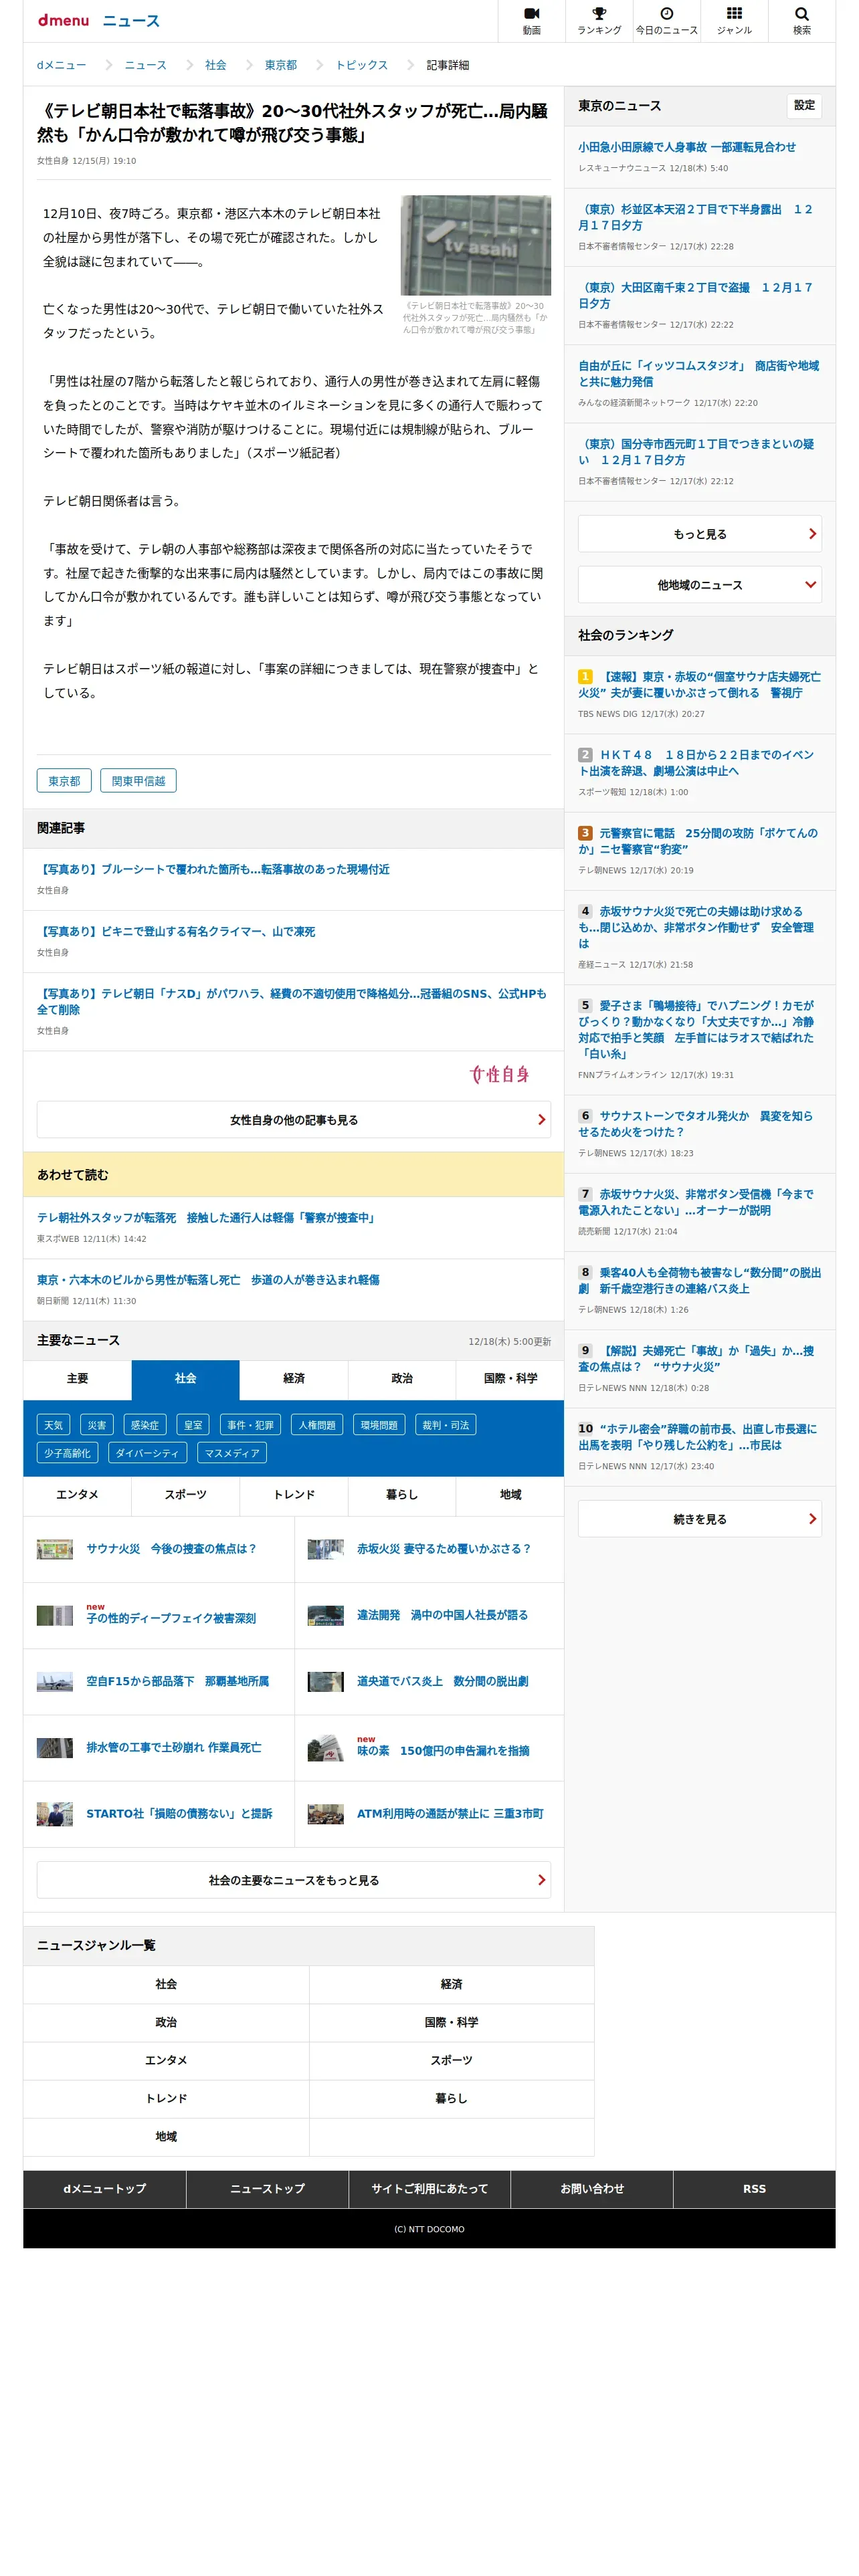Screen dimensions: 859x2576
Task: Click dメニュートップ in the footer
Action: click(104, 2189)
